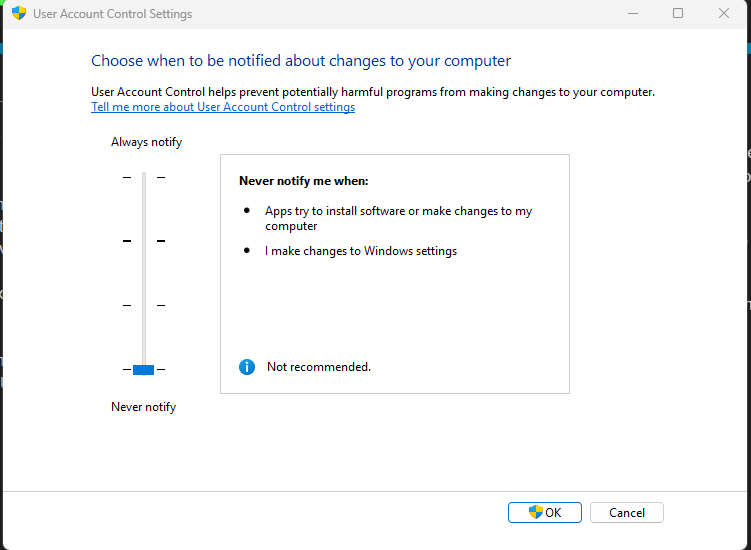The height and width of the screenshot is (550, 751).
Task: Set slider to the topmost notification level tick
Action: tap(143, 178)
